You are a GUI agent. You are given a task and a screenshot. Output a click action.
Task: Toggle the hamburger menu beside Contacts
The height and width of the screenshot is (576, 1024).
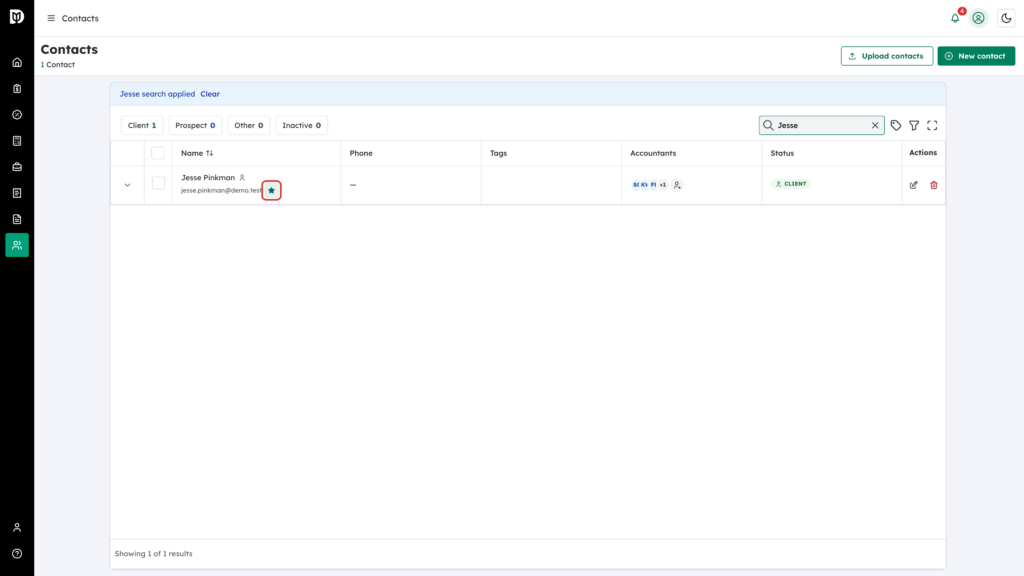click(x=51, y=18)
